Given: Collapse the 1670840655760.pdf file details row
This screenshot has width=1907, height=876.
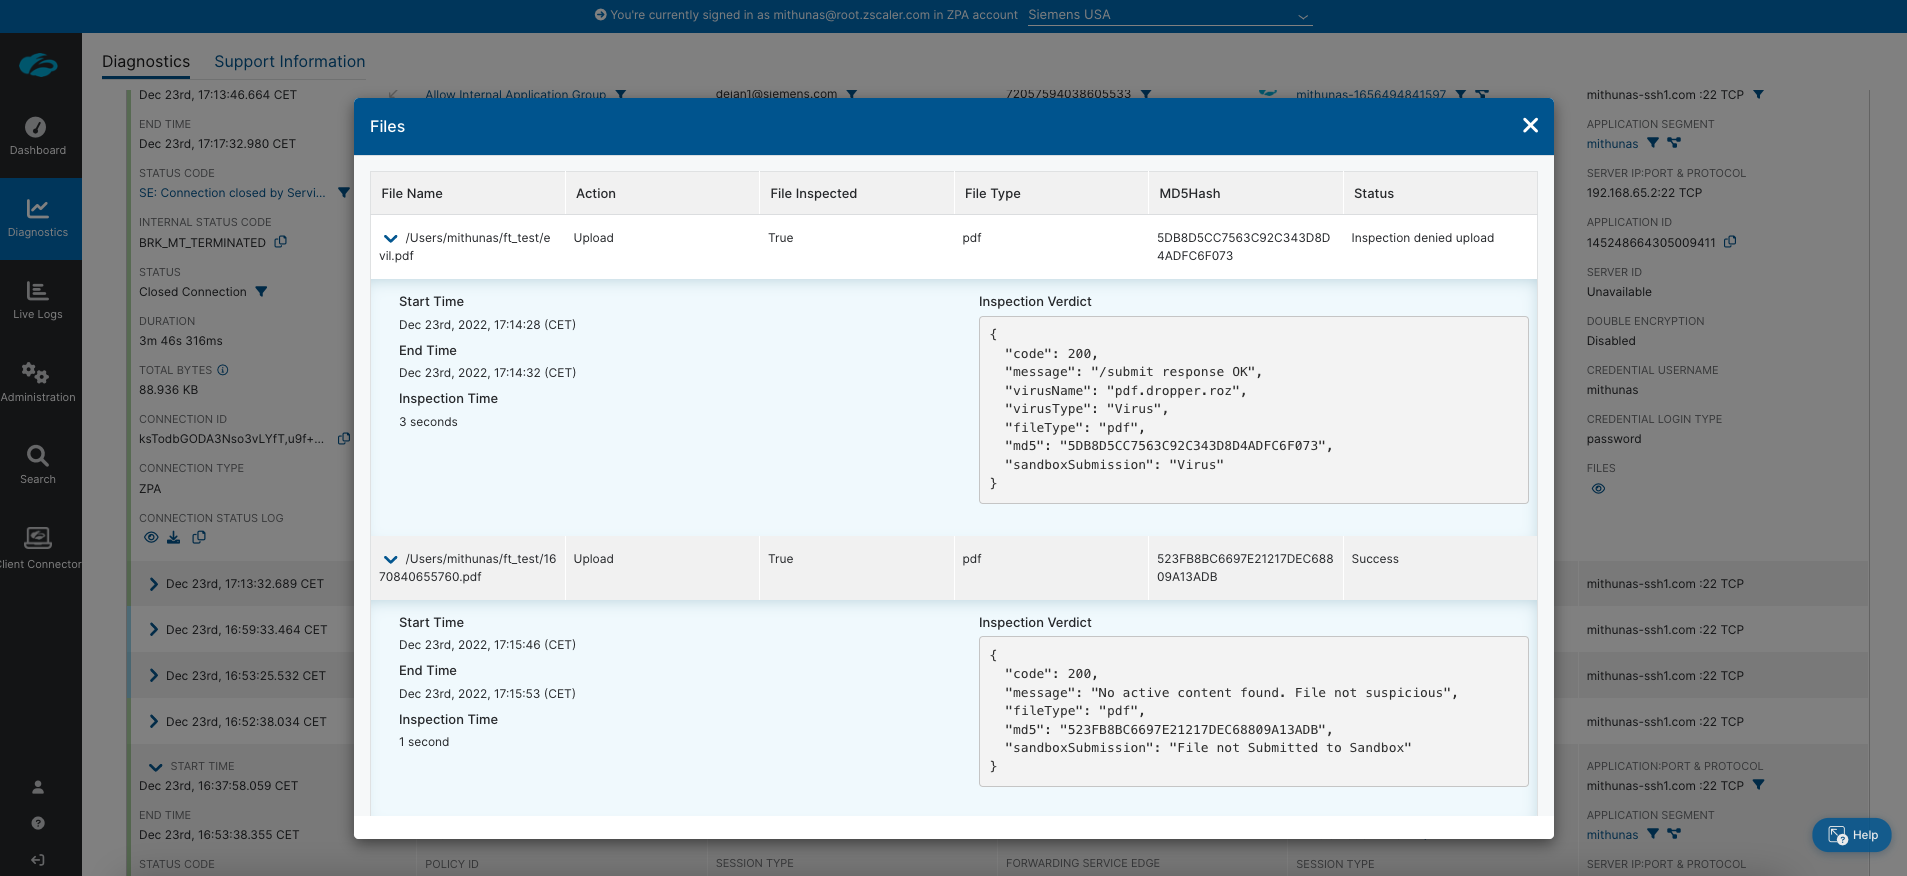Looking at the screenshot, I should click(391, 560).
